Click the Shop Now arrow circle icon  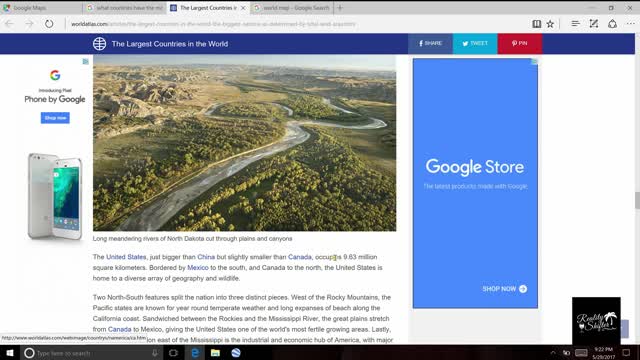(x=523, y=289)
